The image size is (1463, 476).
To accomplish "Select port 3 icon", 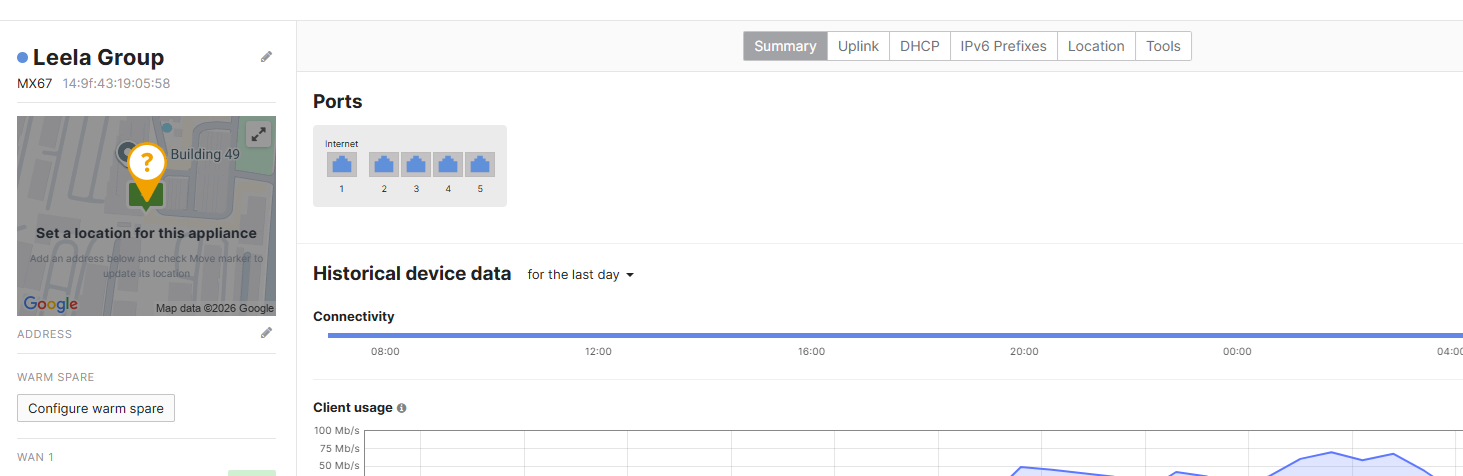I will click(x=416, y=165).
